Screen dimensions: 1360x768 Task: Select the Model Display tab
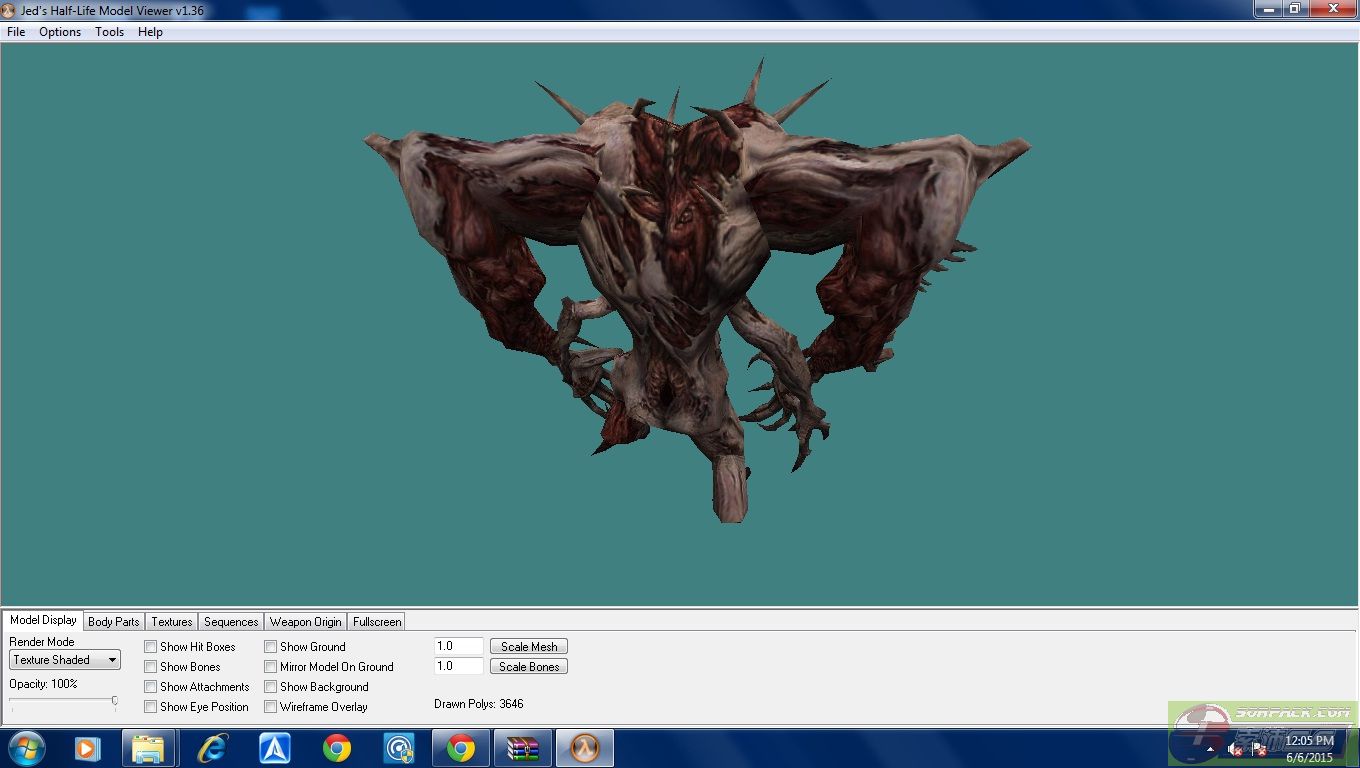[x=43, y=620]
